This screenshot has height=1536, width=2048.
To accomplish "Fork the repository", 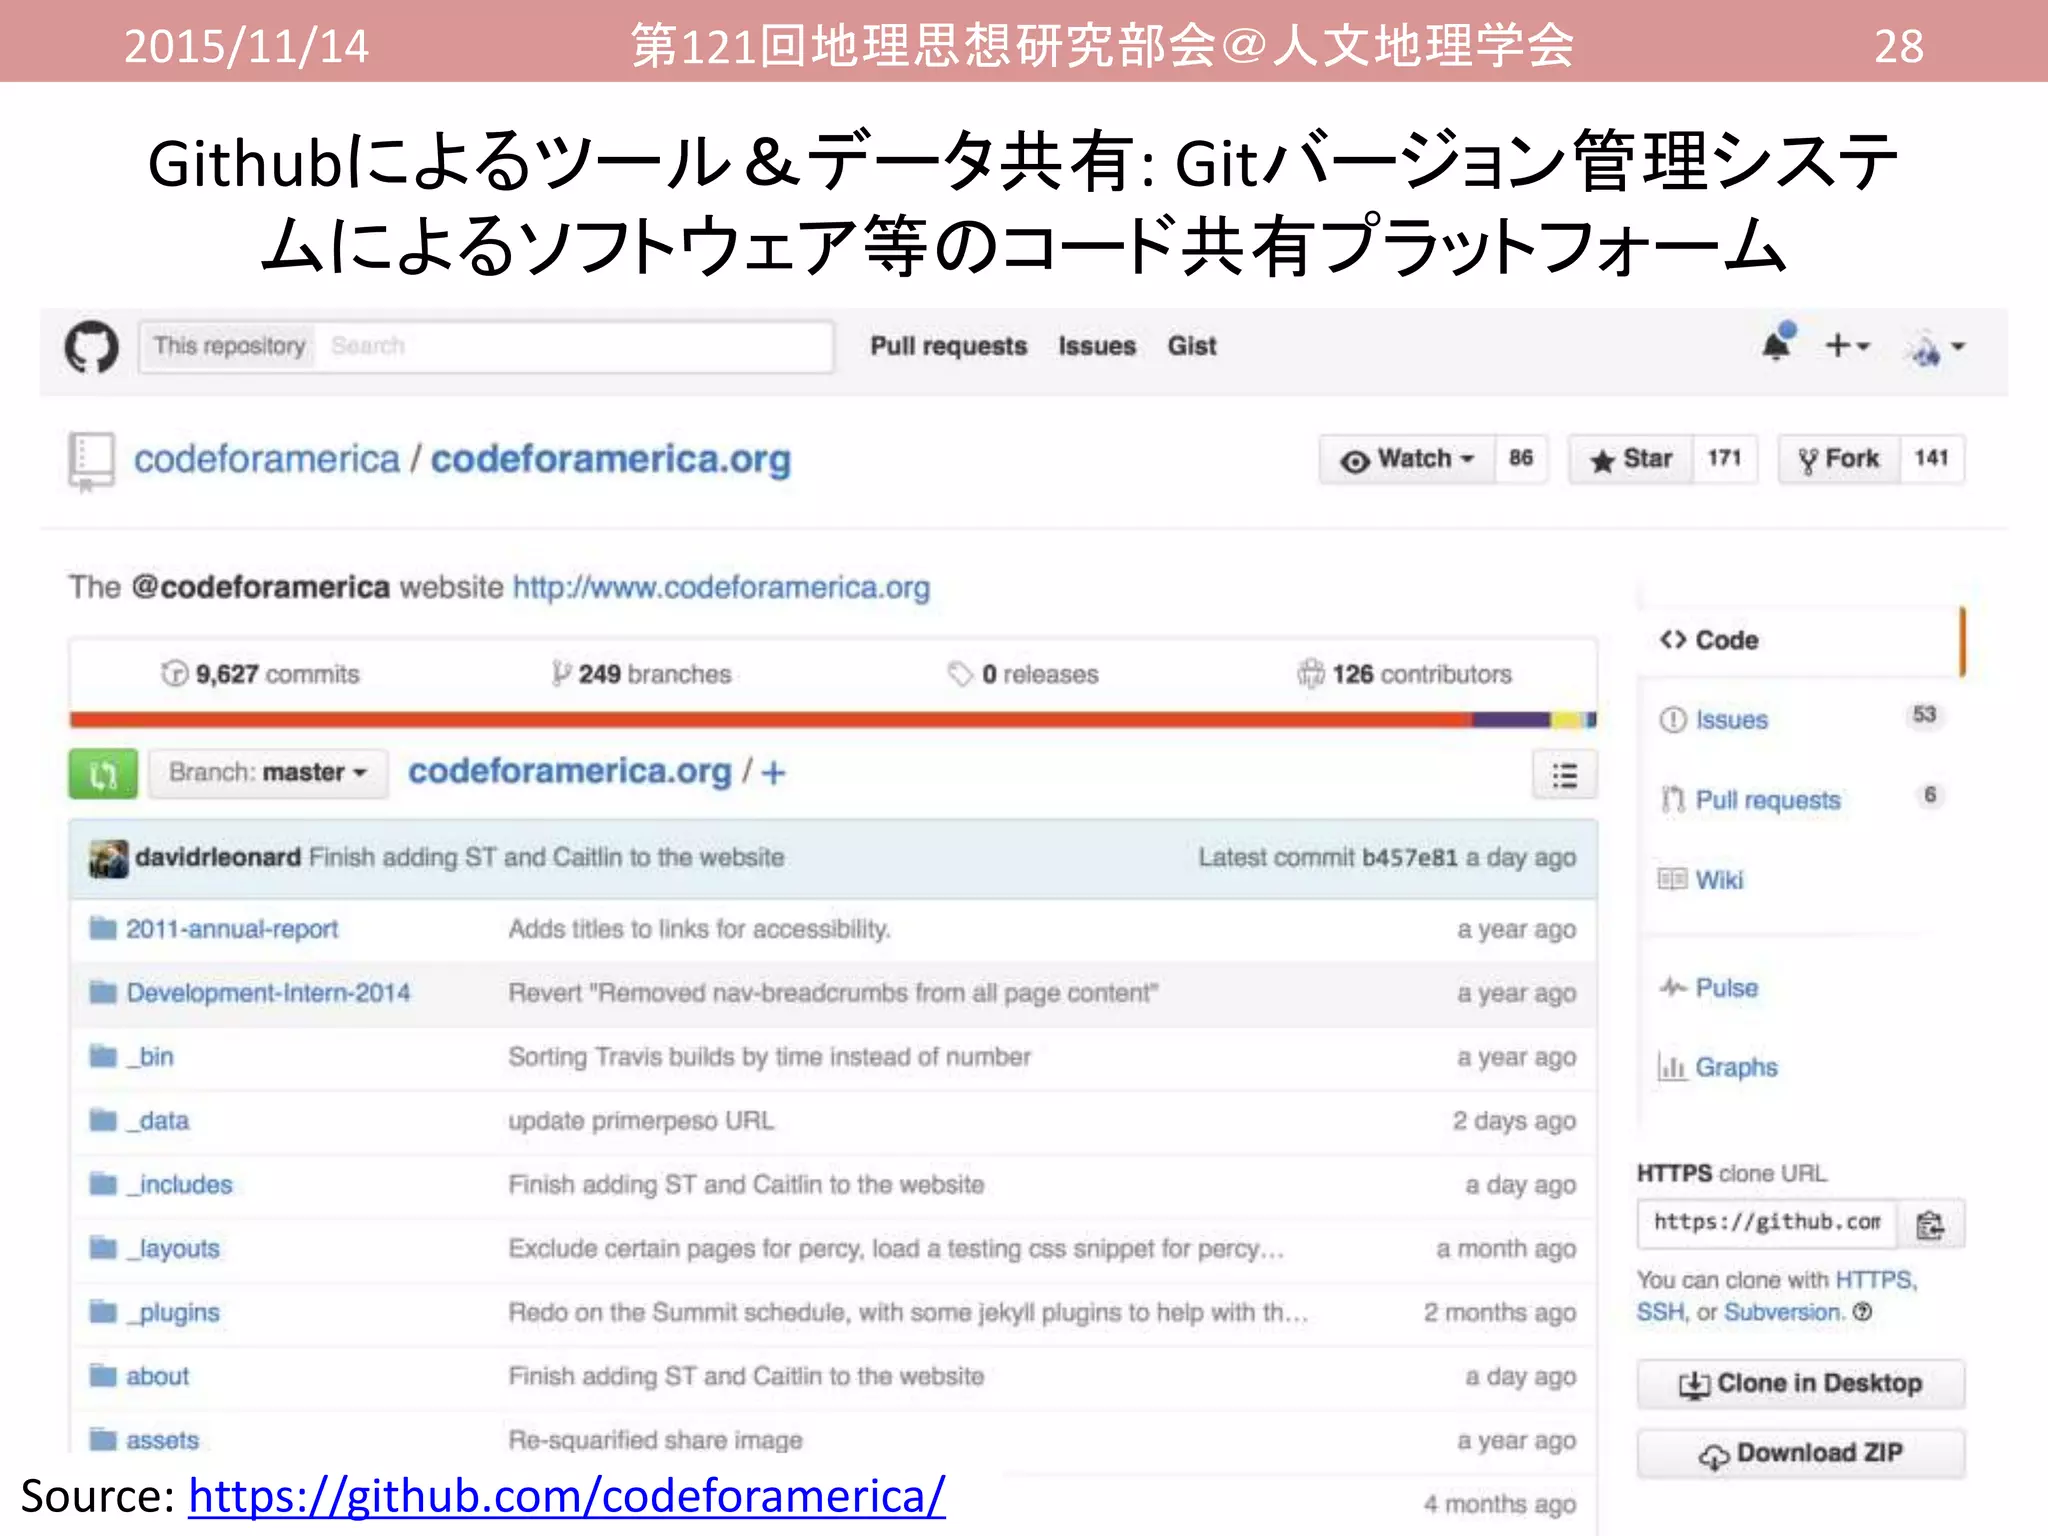I will (1839, 459).
